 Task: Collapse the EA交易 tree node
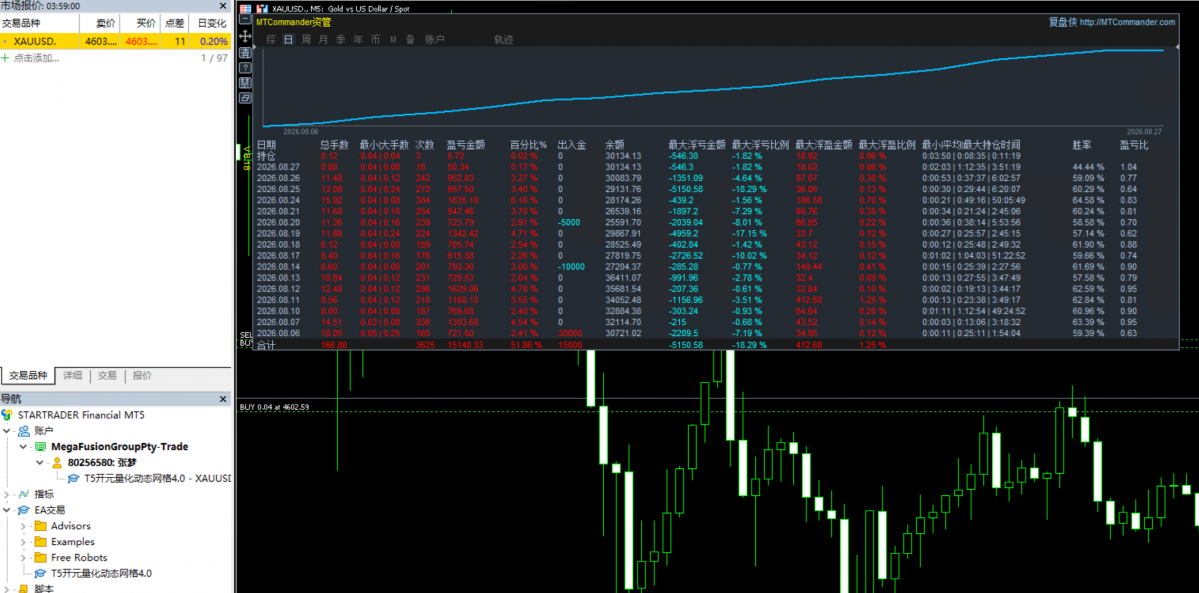click(7, 510)
